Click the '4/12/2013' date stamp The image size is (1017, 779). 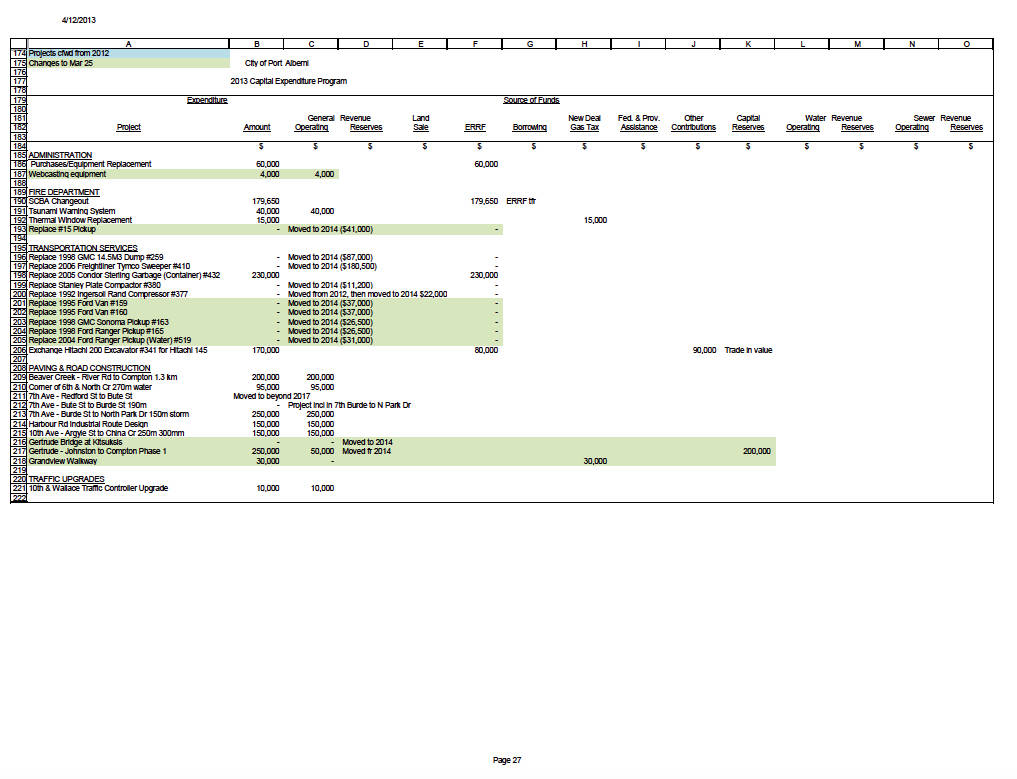pos(78,20)
